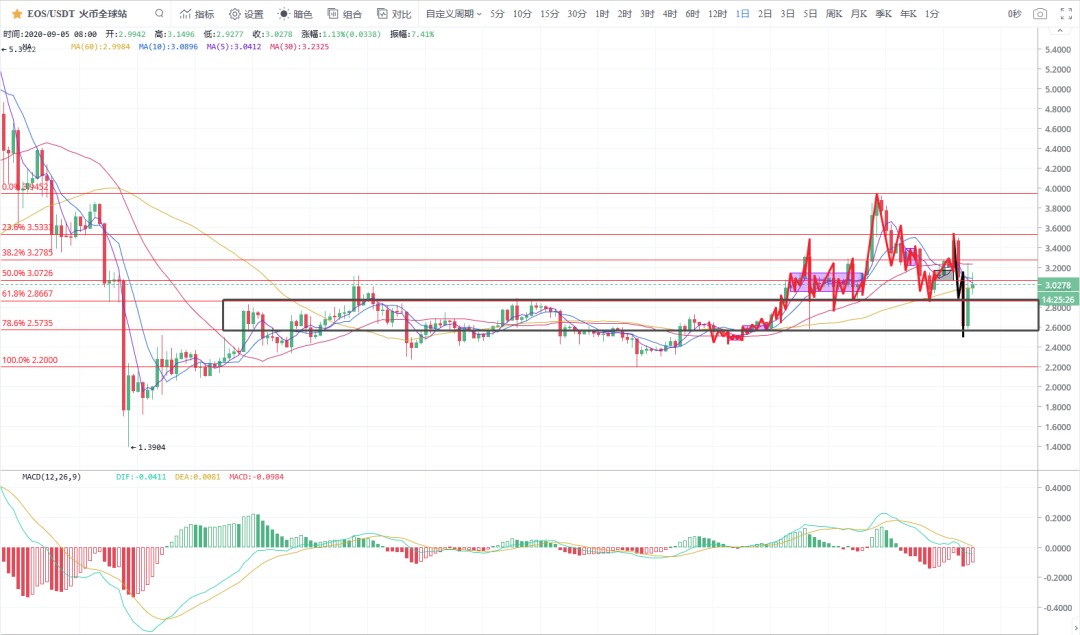Click the countdown timer 14:25:26 tag

pos(1057,300)
